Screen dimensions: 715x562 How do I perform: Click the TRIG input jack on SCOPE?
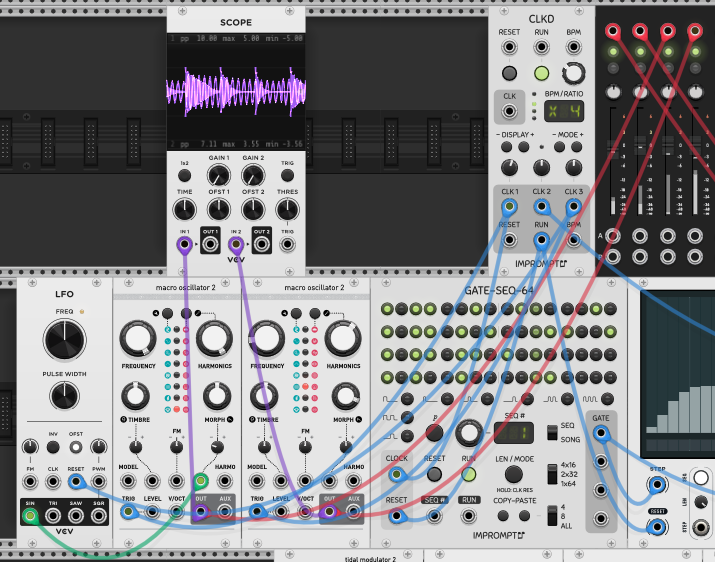coord(287,245)
